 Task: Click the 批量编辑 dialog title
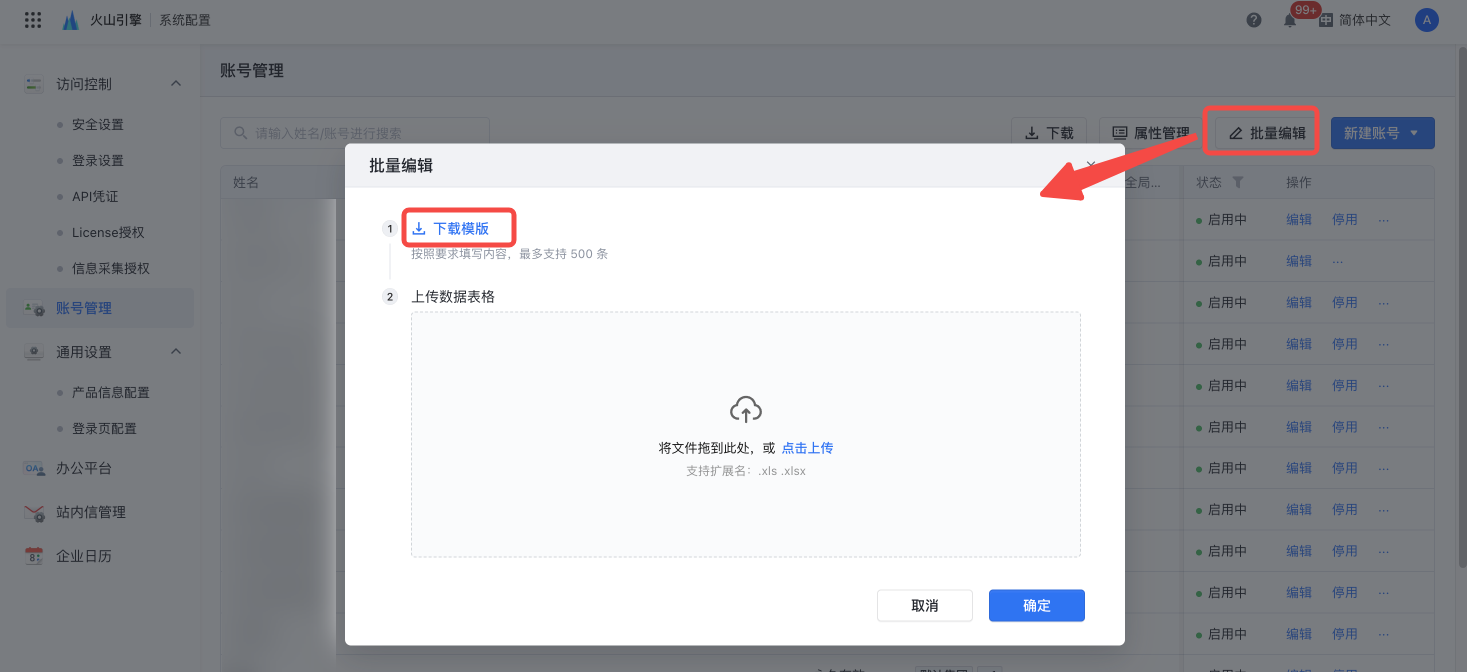(x=401, y=166)
